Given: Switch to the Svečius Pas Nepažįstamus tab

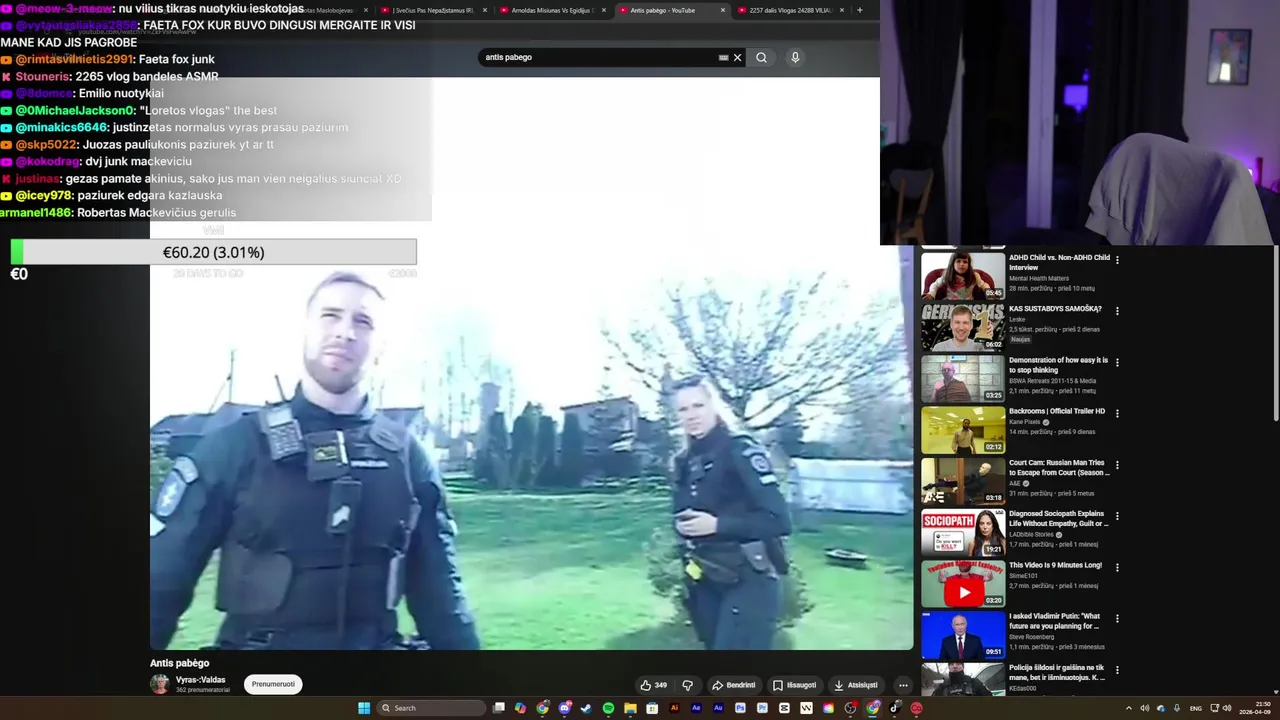Looking at the screenshot, I should pyautogui.click(x=432, y=10).
